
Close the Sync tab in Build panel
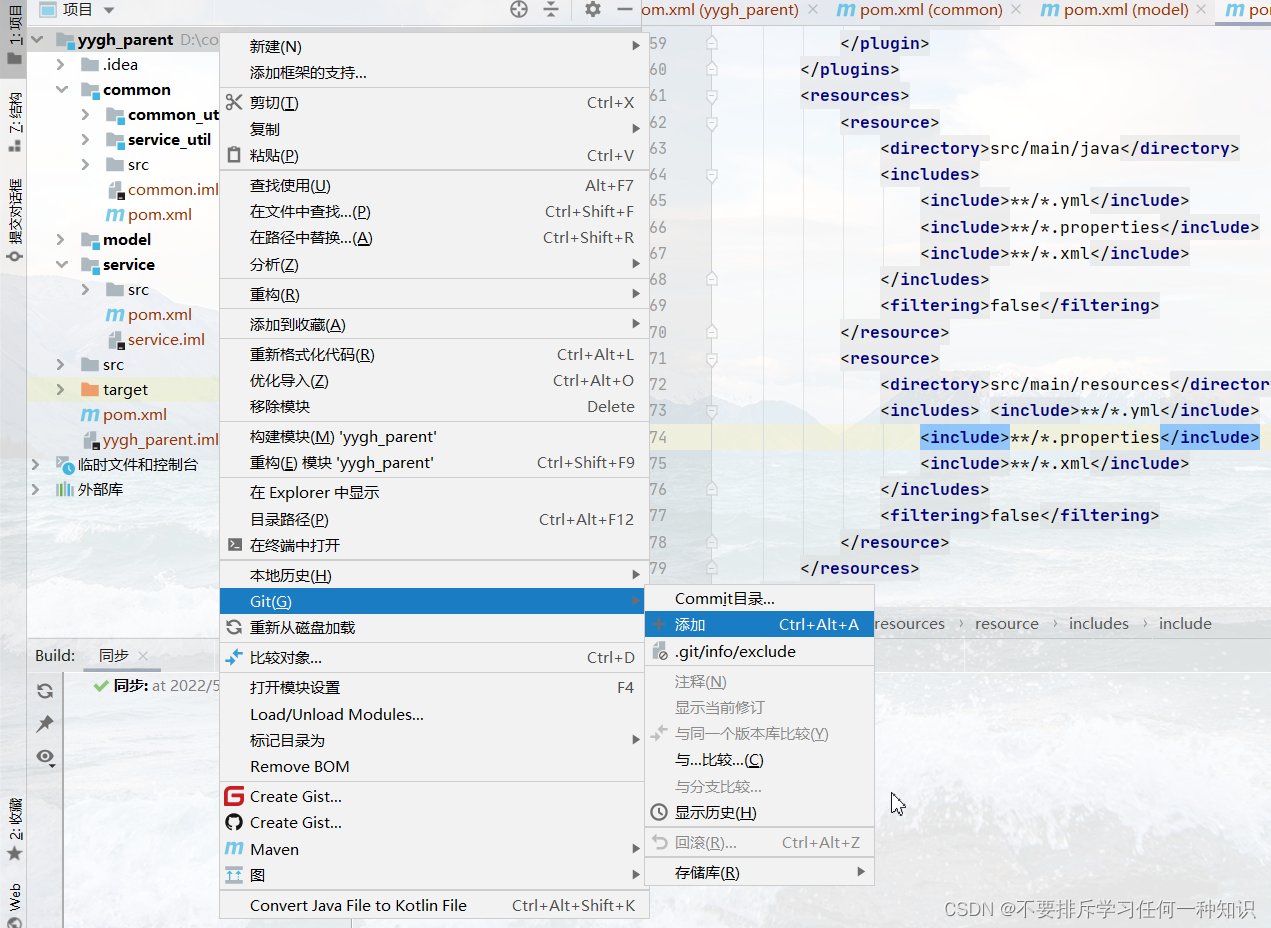pyautogui.click(x=143, y=656)
